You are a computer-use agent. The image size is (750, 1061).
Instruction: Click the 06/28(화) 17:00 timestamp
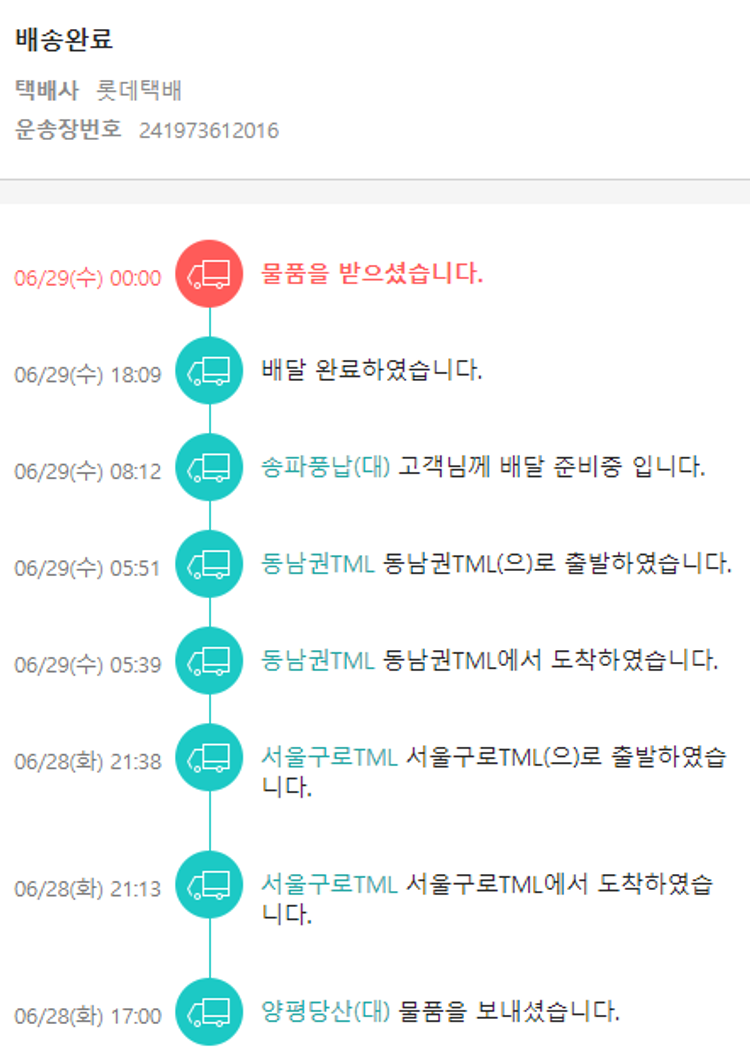[87, 1017]
